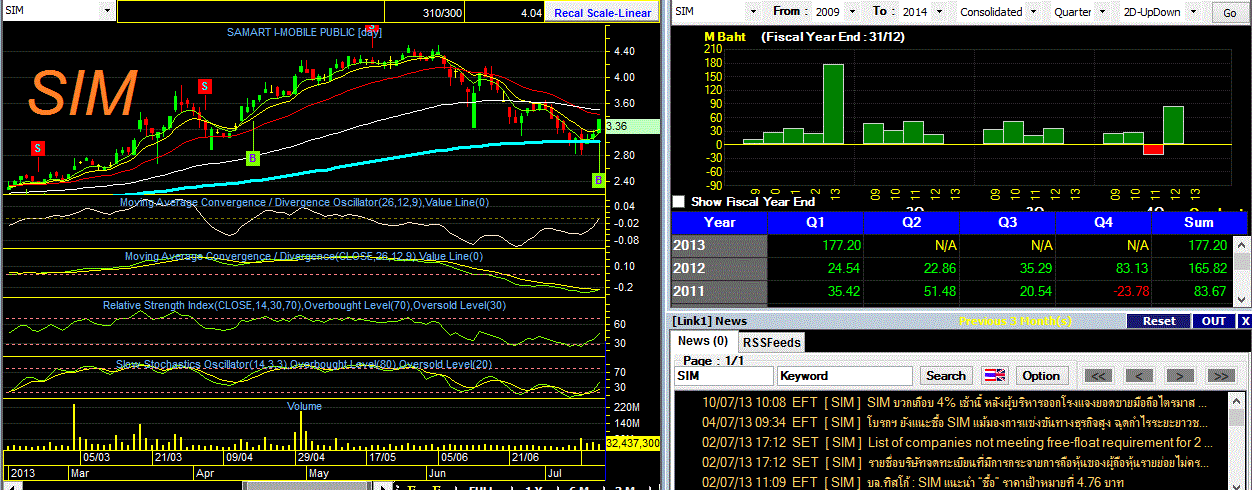Switch to the RSSFeeds tab
The image size is (1252, 490).
(x=773, y=342)
